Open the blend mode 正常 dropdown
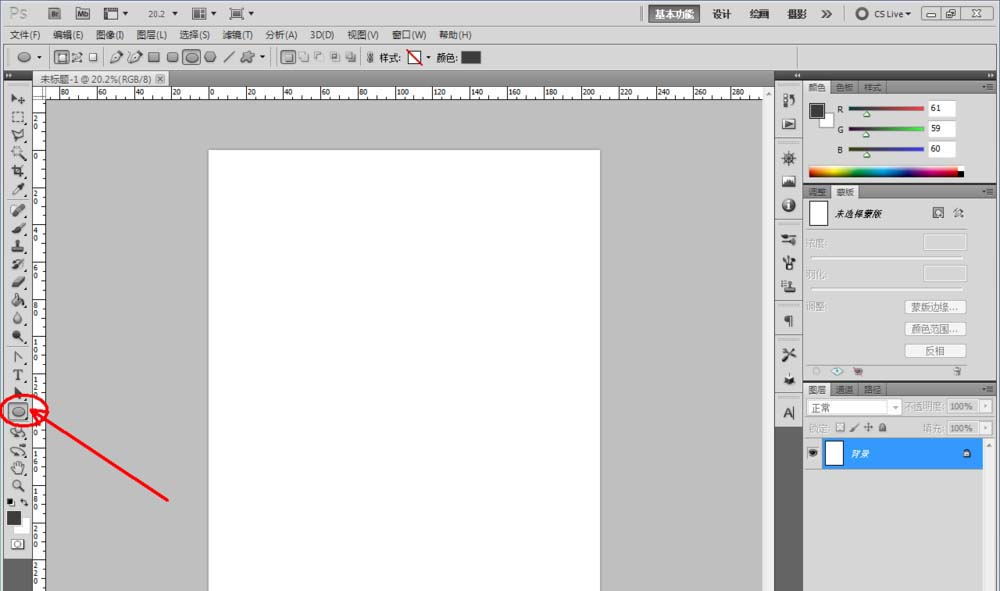The height and width of the screenshot is (591, 1000). point(853,407)
